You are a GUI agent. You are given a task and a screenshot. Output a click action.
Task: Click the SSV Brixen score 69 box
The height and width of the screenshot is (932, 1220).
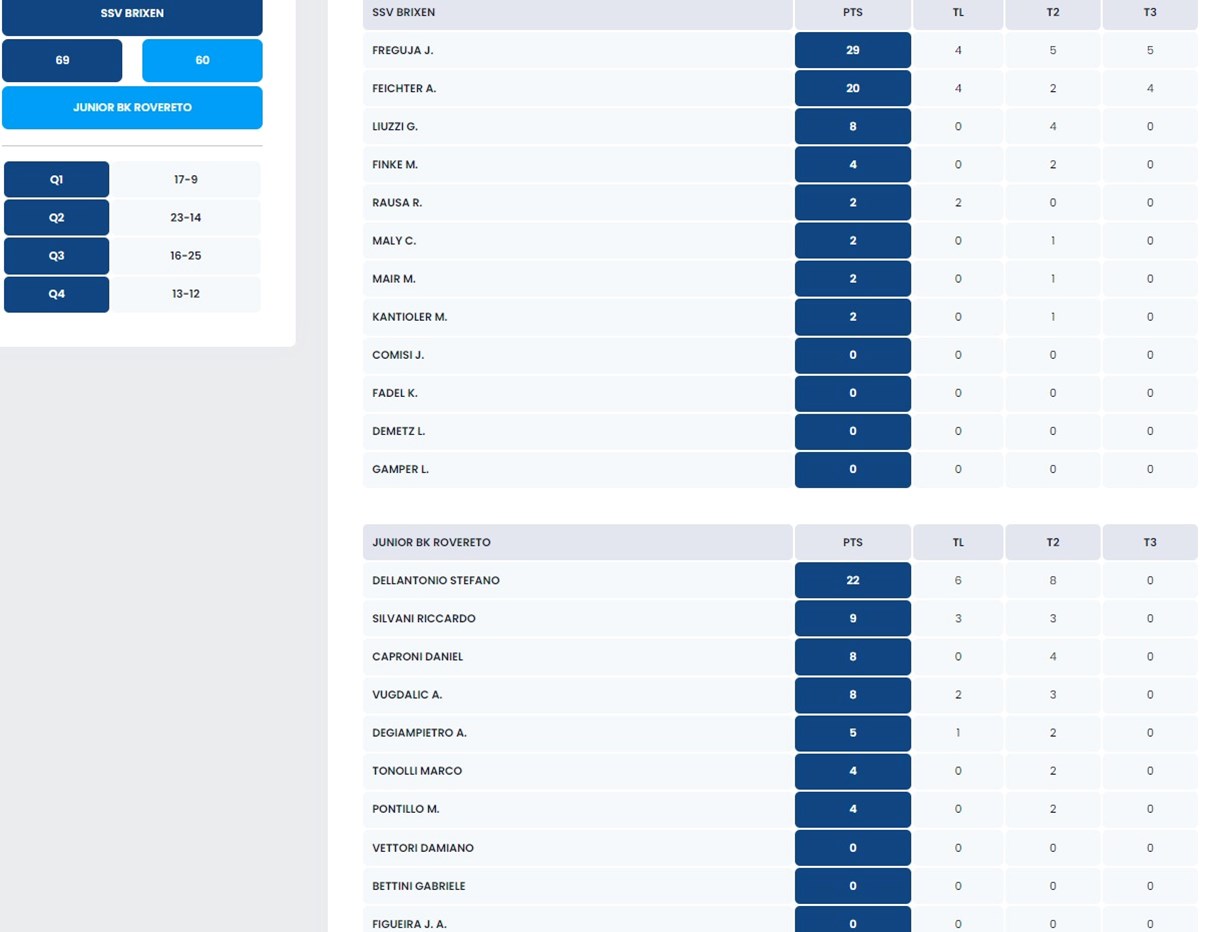click(62, 61)
